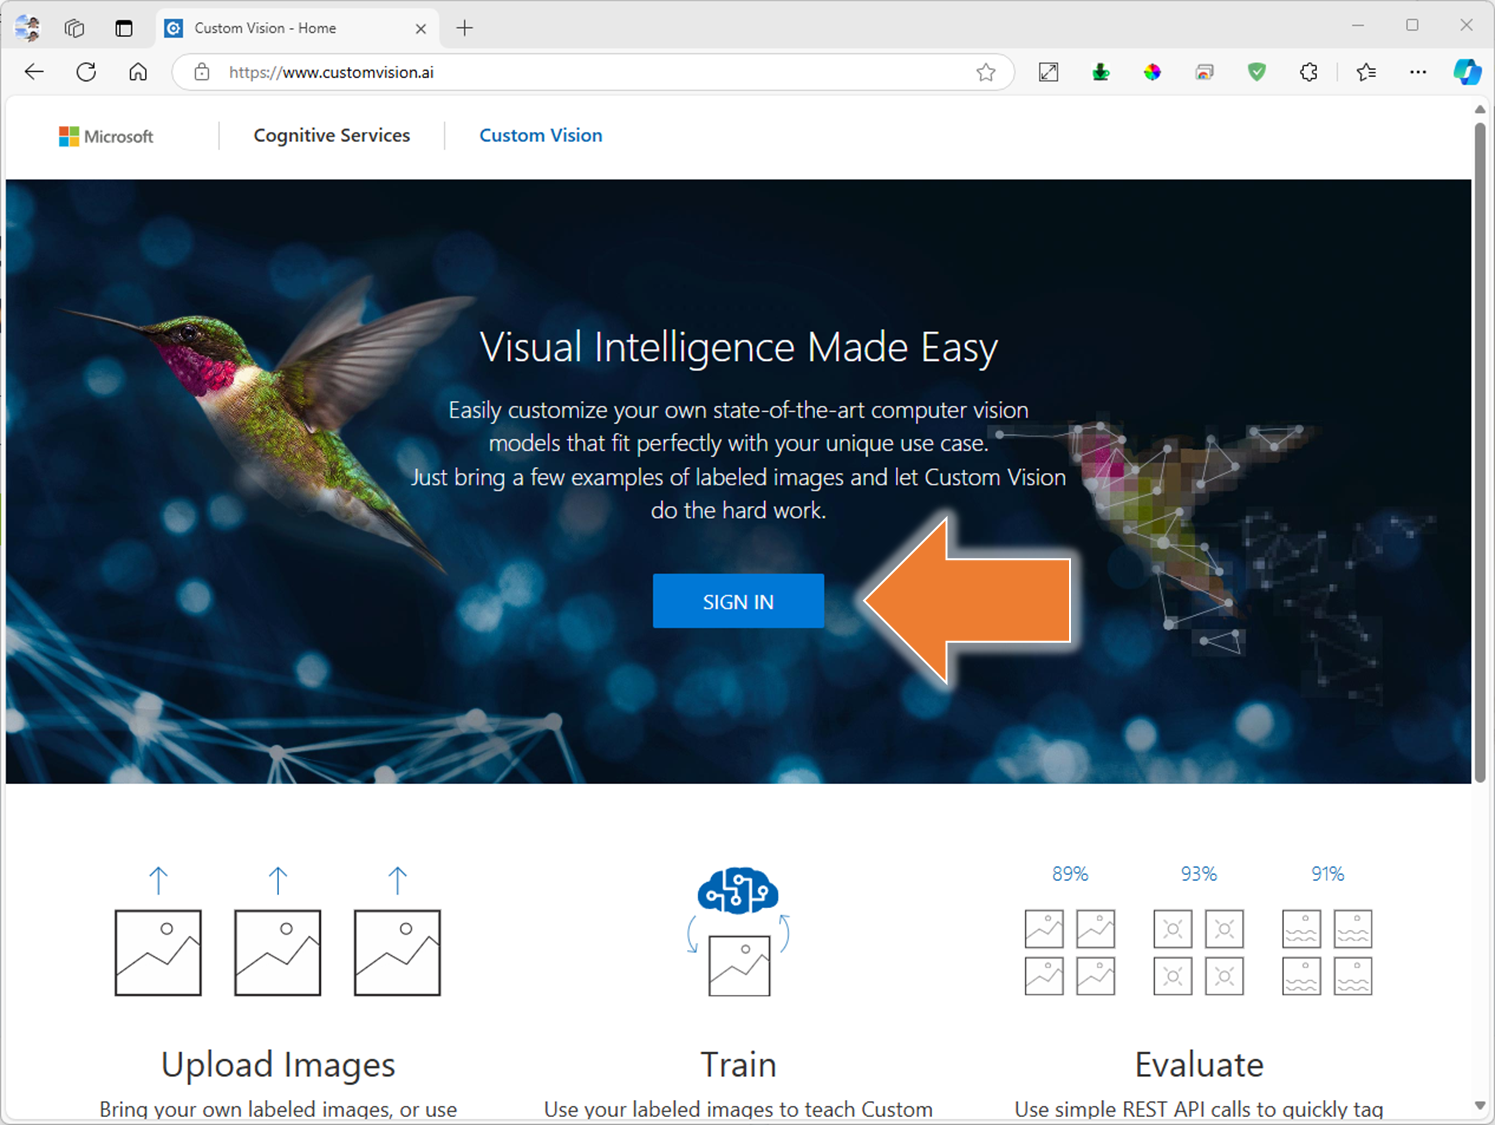Screen dimensions: 1495x1125
Task: Click the scrollbar down arrow
Action: (1480, 1105)
